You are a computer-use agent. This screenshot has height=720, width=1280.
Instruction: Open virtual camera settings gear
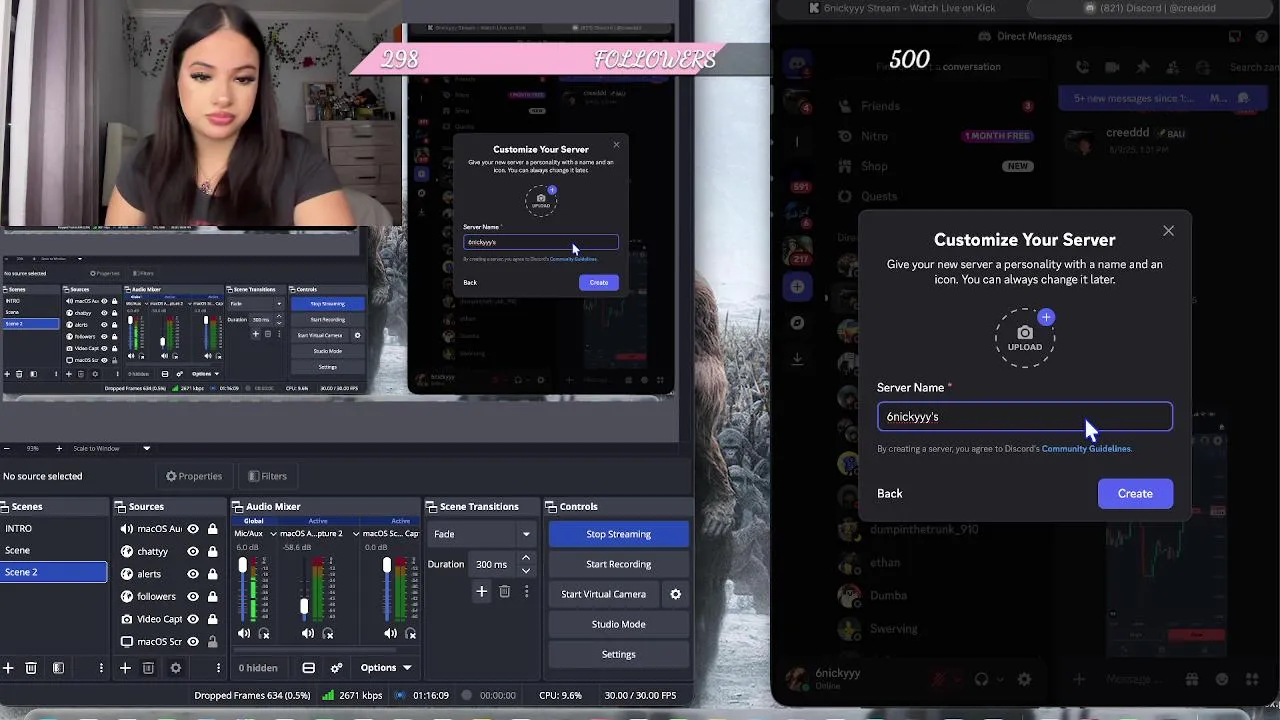[x=675, y=594]
